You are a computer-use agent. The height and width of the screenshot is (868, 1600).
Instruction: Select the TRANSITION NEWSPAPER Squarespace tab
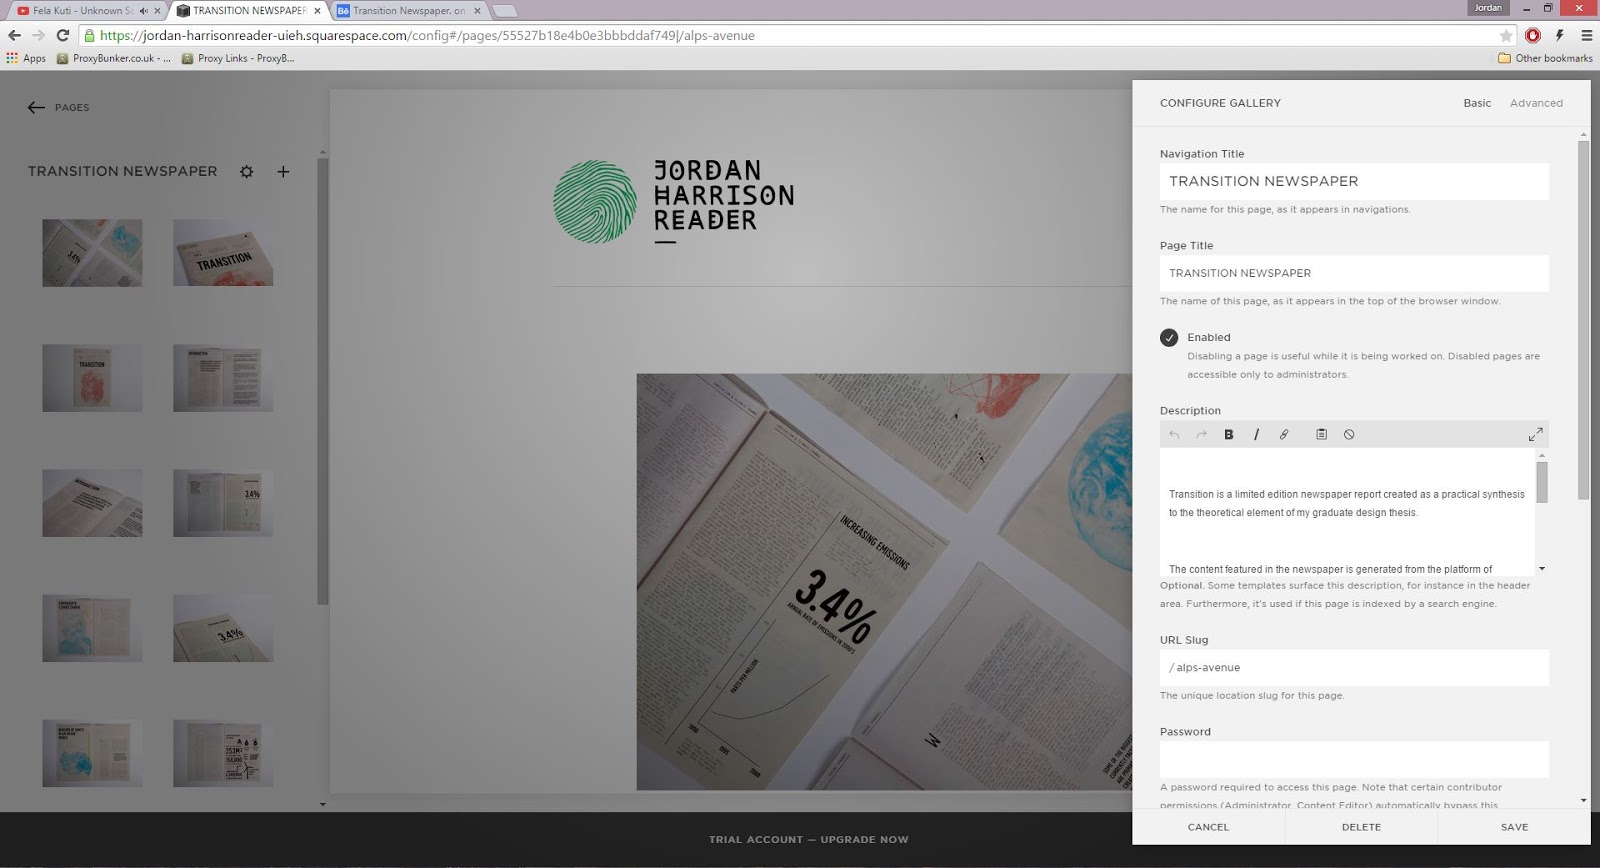(248, 11)
